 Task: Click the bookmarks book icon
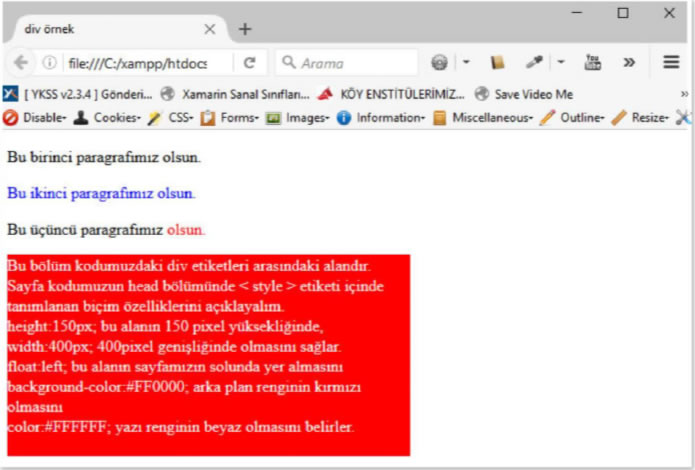point(498,62)
